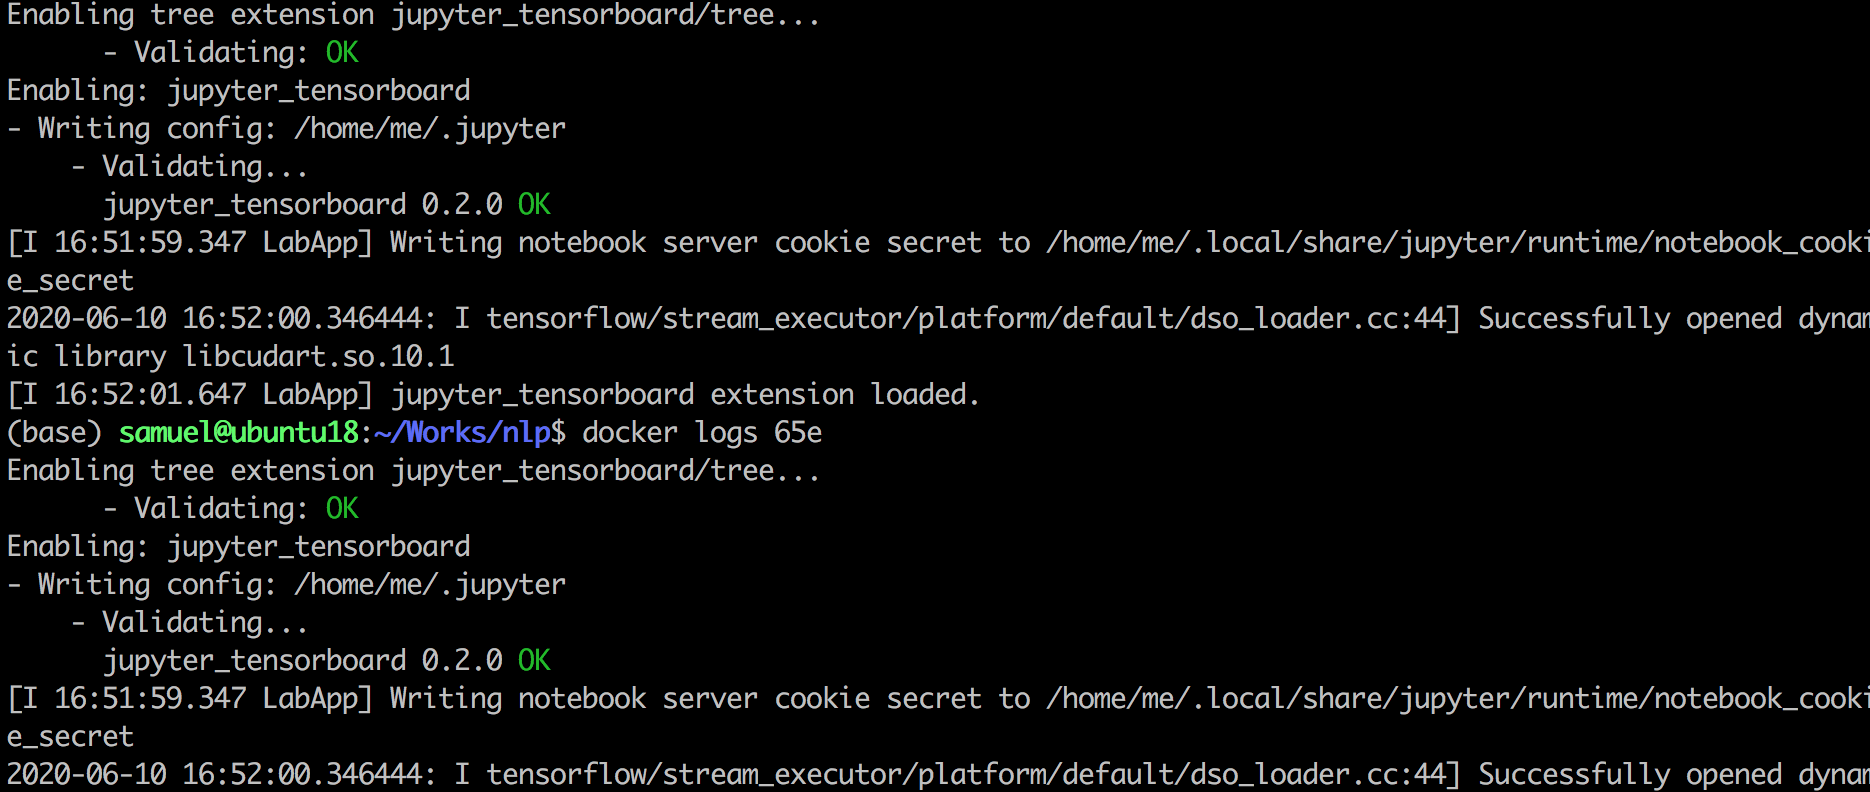The image size is (1870, 792).
Task: Click the 65e container ID
Action: (798, 432)
